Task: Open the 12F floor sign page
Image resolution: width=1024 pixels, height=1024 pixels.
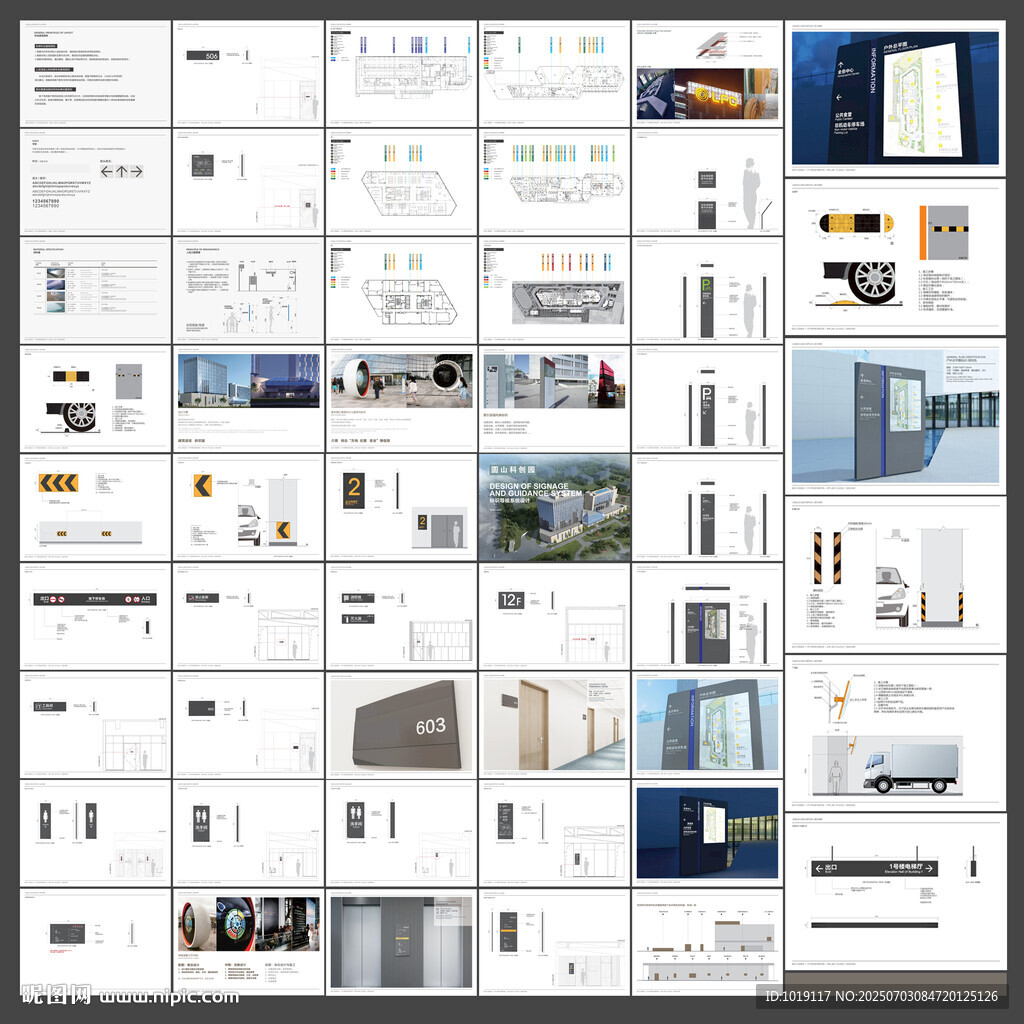Action: click(554, 616)
